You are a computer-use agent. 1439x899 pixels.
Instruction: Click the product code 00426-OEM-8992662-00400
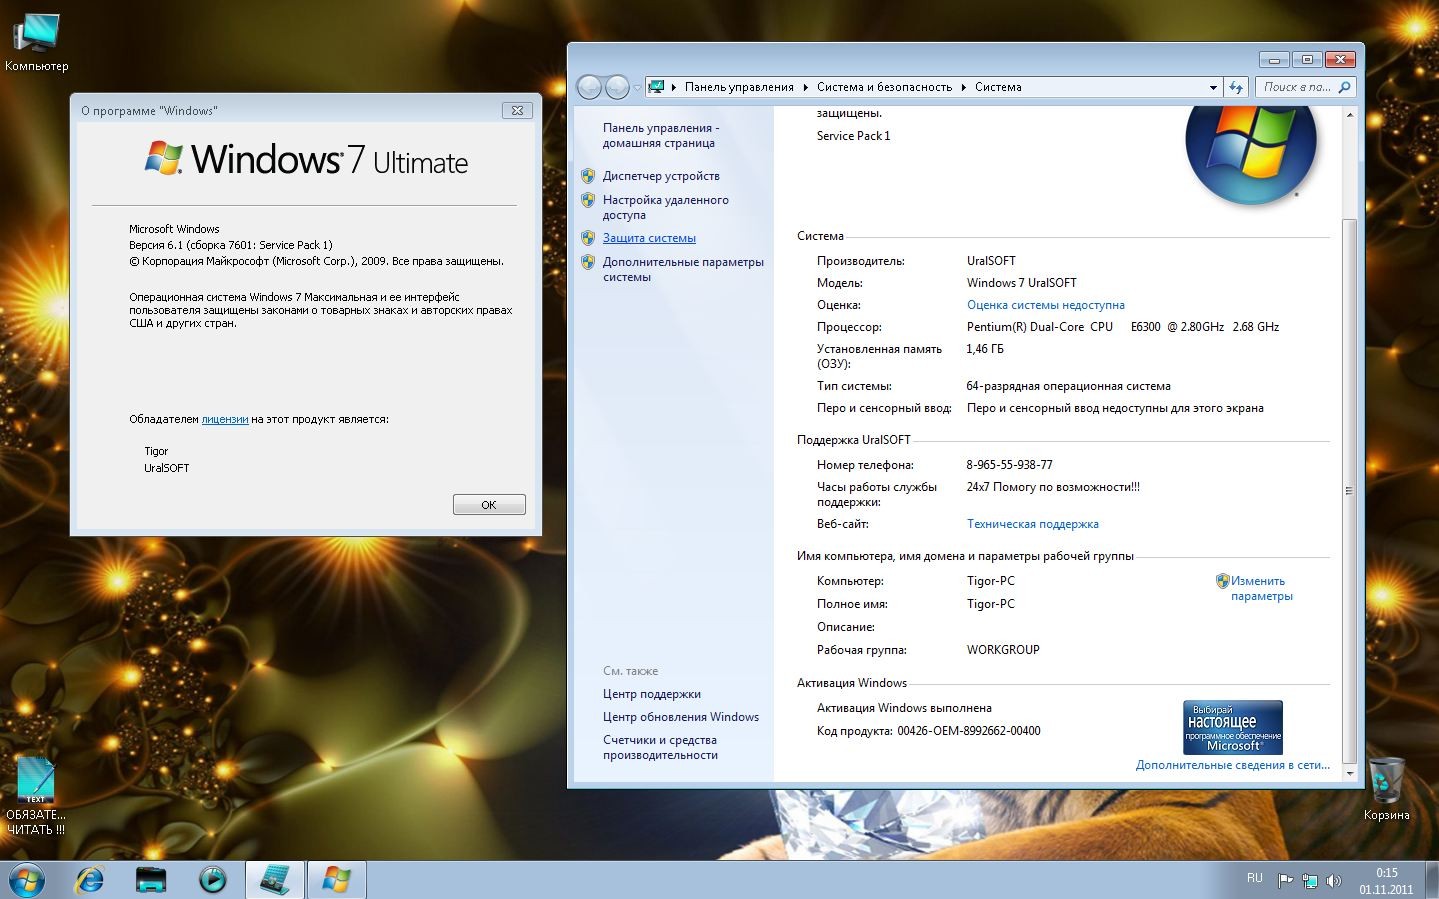968,731
